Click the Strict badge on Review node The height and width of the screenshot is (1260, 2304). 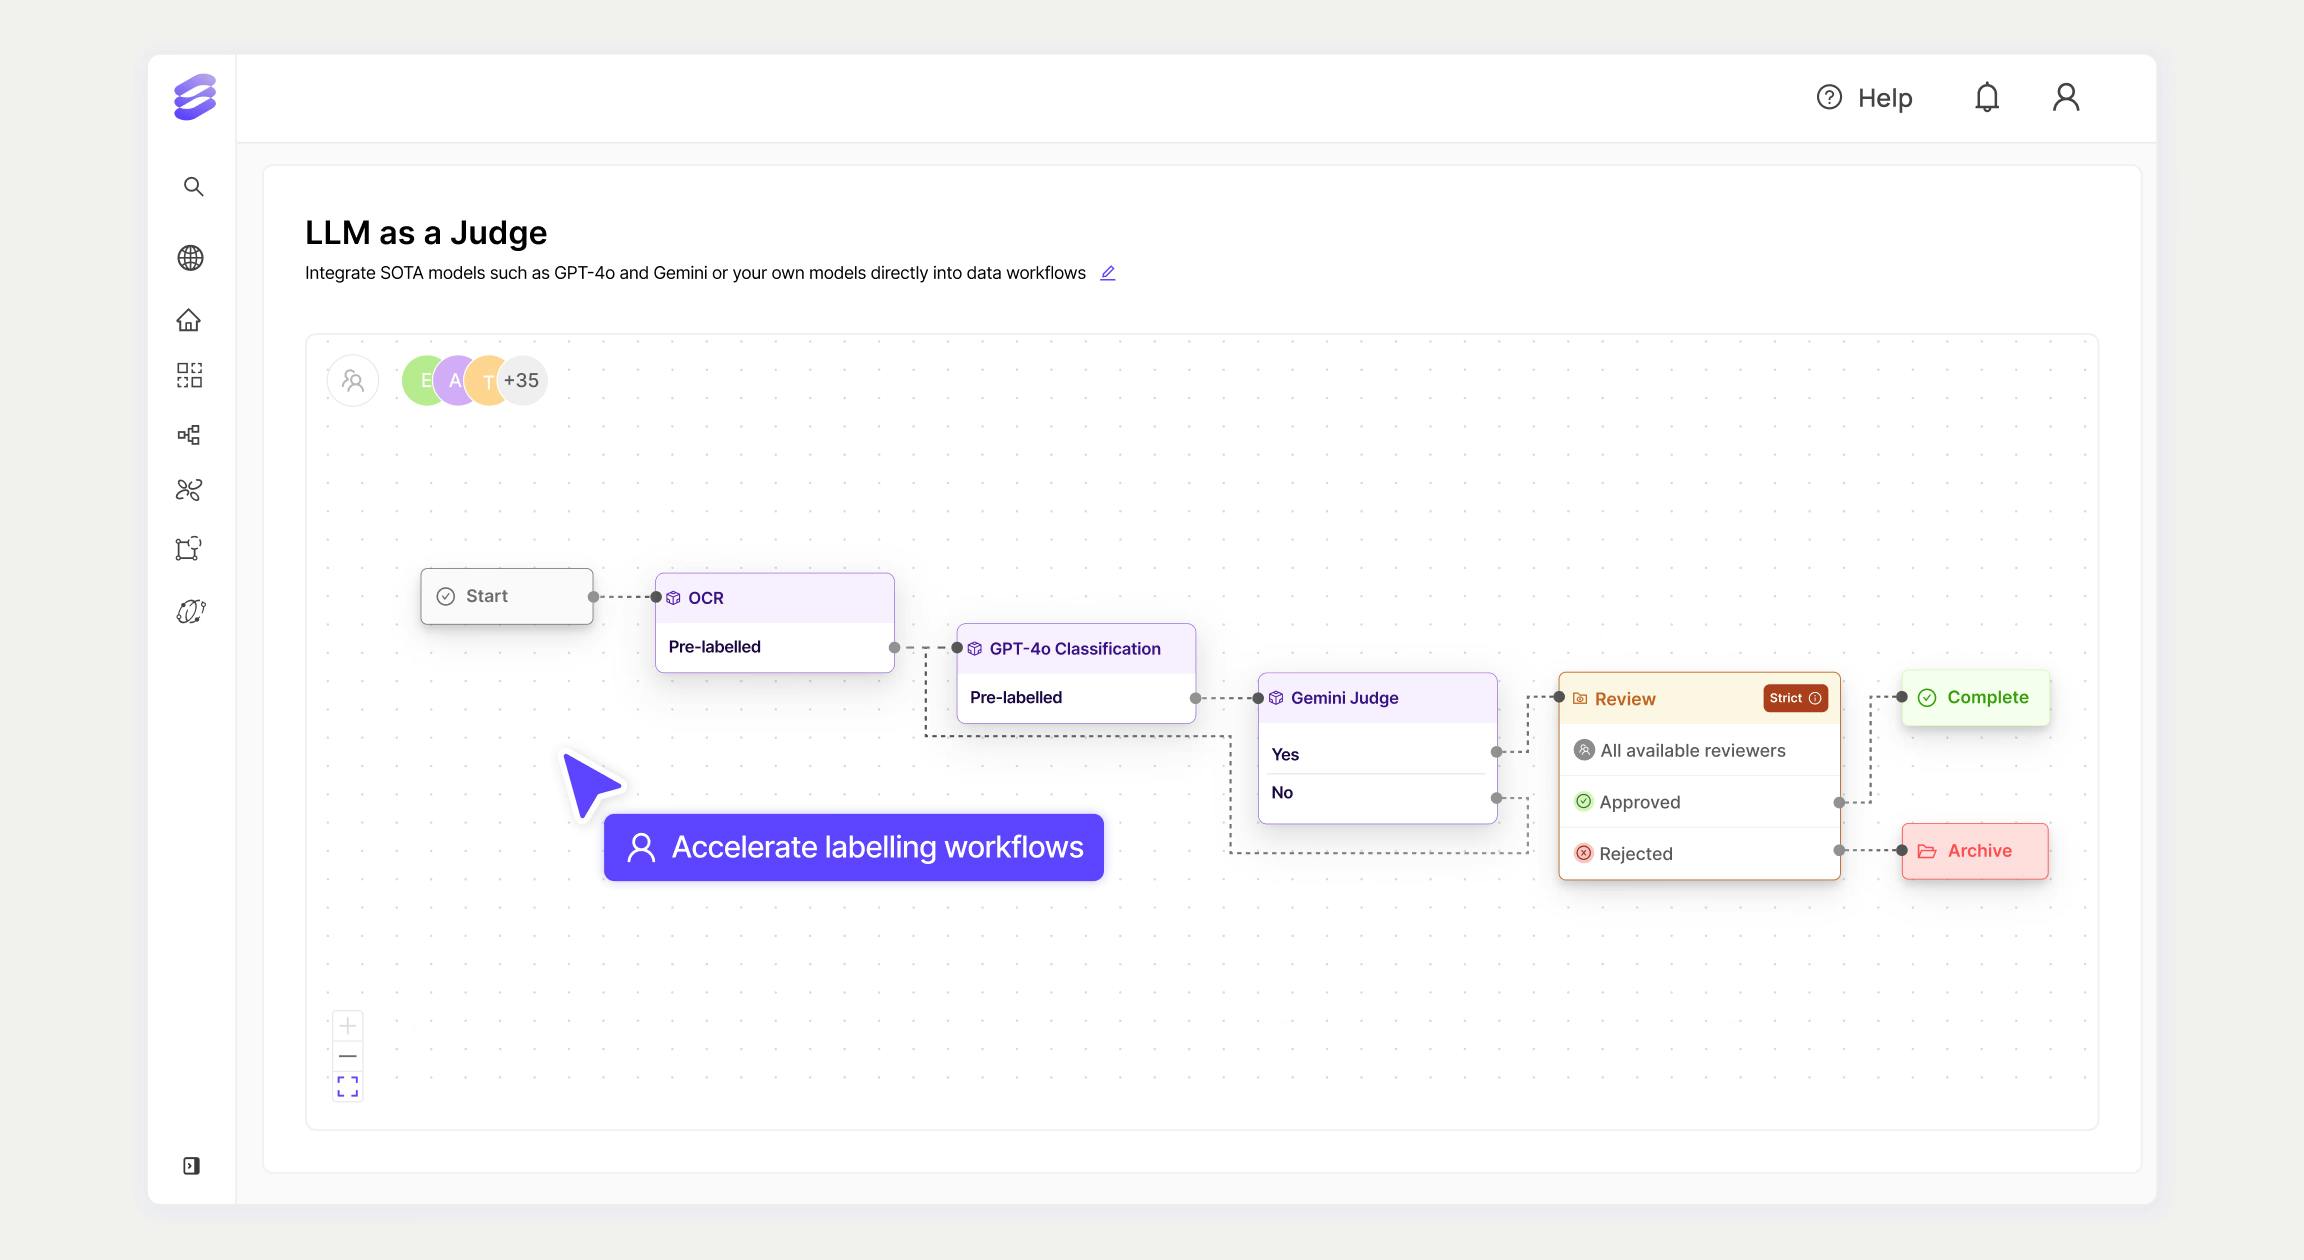[1795, 698]
